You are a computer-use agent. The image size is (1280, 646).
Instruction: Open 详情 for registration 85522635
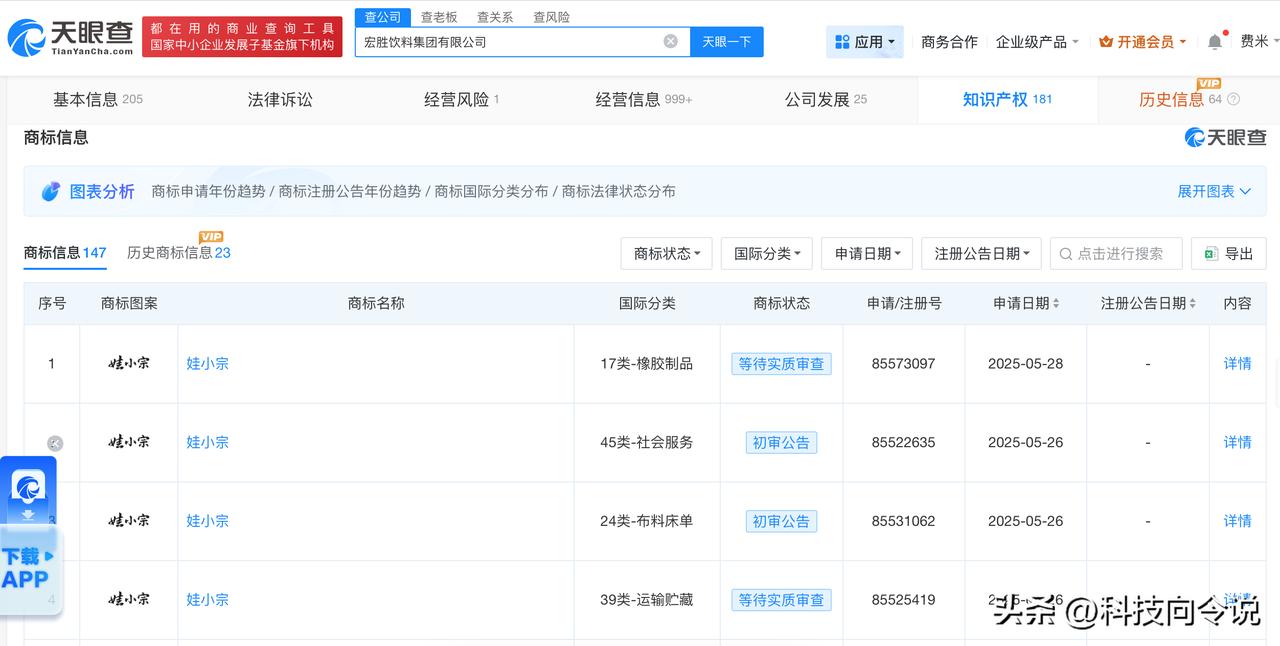(1238, 442)
